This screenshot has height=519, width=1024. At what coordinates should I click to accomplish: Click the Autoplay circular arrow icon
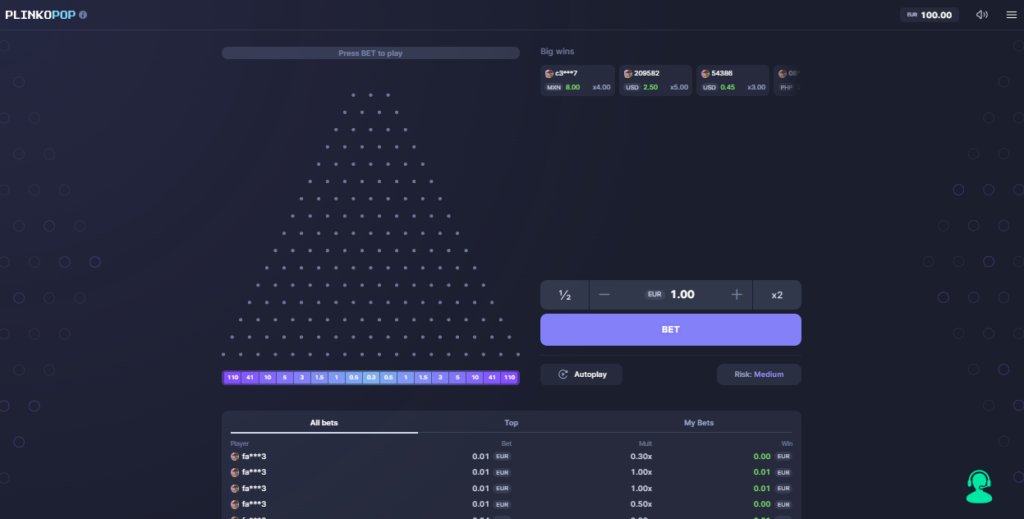click(563, 374)
